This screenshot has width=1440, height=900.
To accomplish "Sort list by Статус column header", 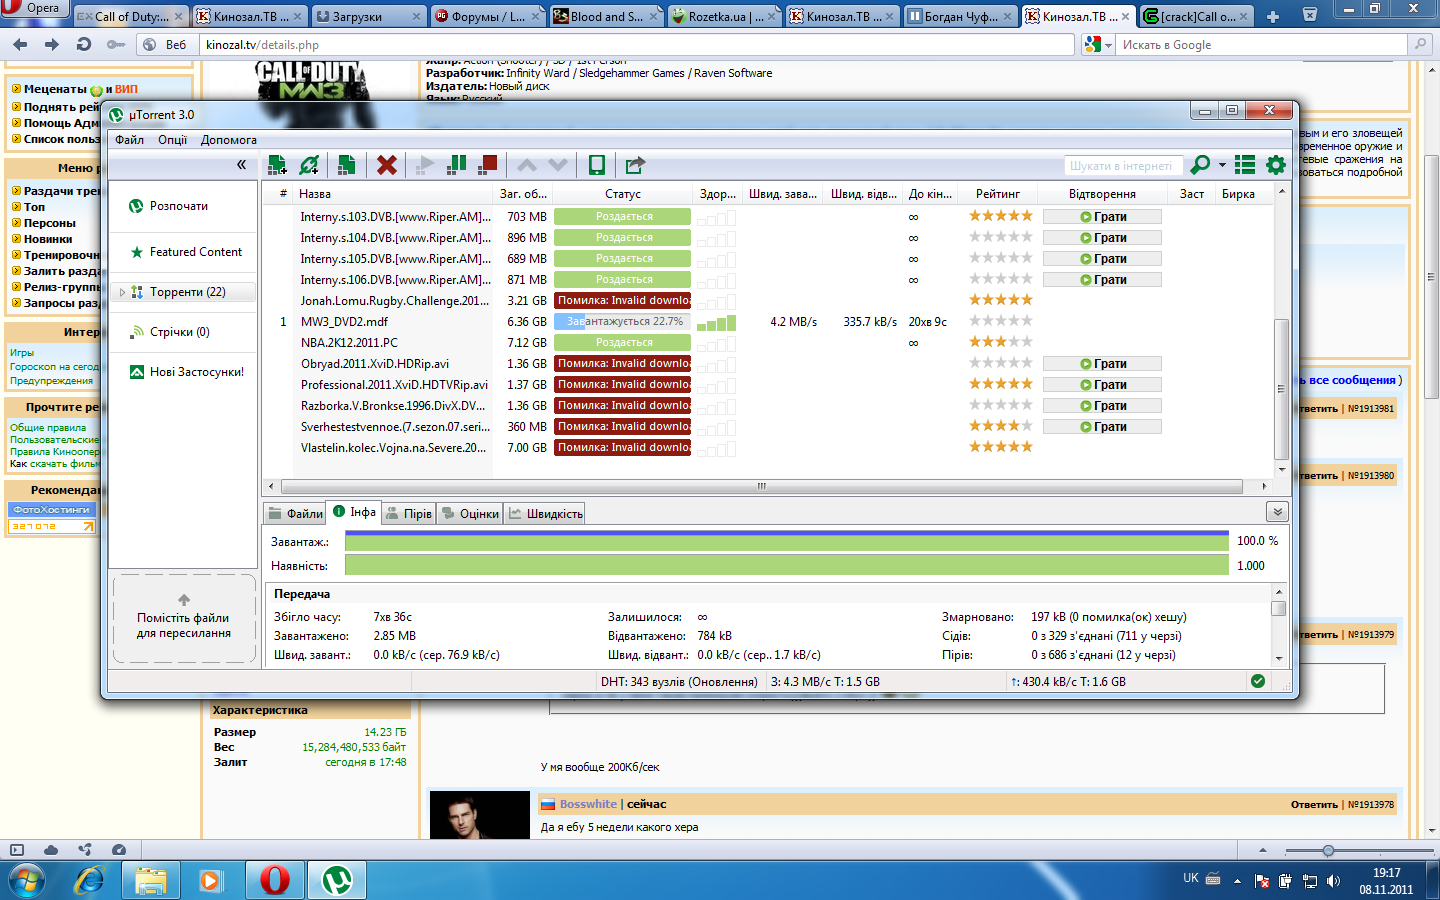I will click(622, 194).
